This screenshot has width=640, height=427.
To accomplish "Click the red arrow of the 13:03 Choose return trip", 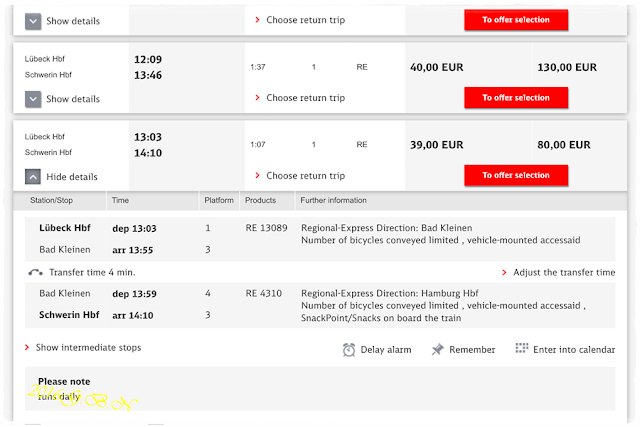I will (257, 176).
